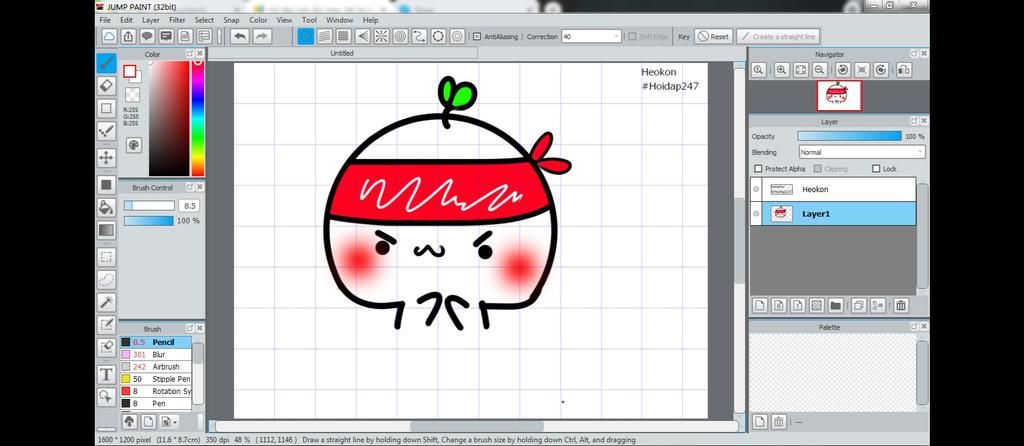Viewport: 1024px width, 446px height.
Task: Select the Move tool
Action: 106,157
